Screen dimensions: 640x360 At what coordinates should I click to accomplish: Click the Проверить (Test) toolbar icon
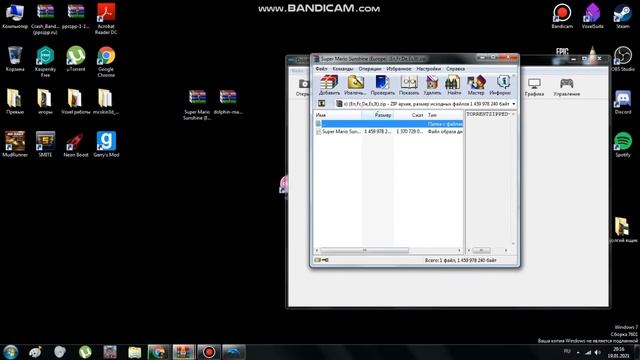(382, 85)
